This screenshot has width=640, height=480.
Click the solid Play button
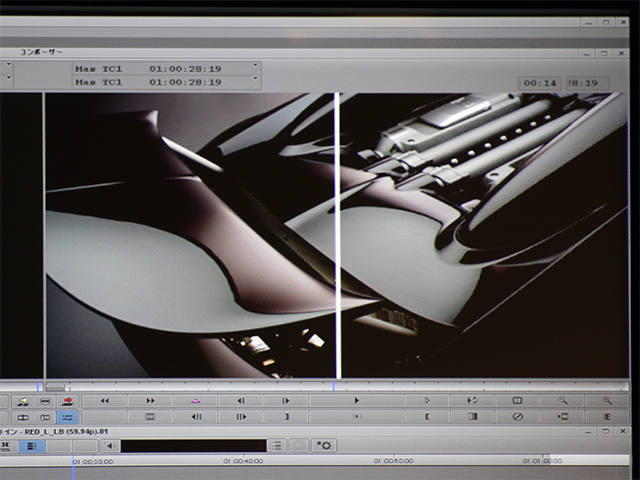pos(357,401)
